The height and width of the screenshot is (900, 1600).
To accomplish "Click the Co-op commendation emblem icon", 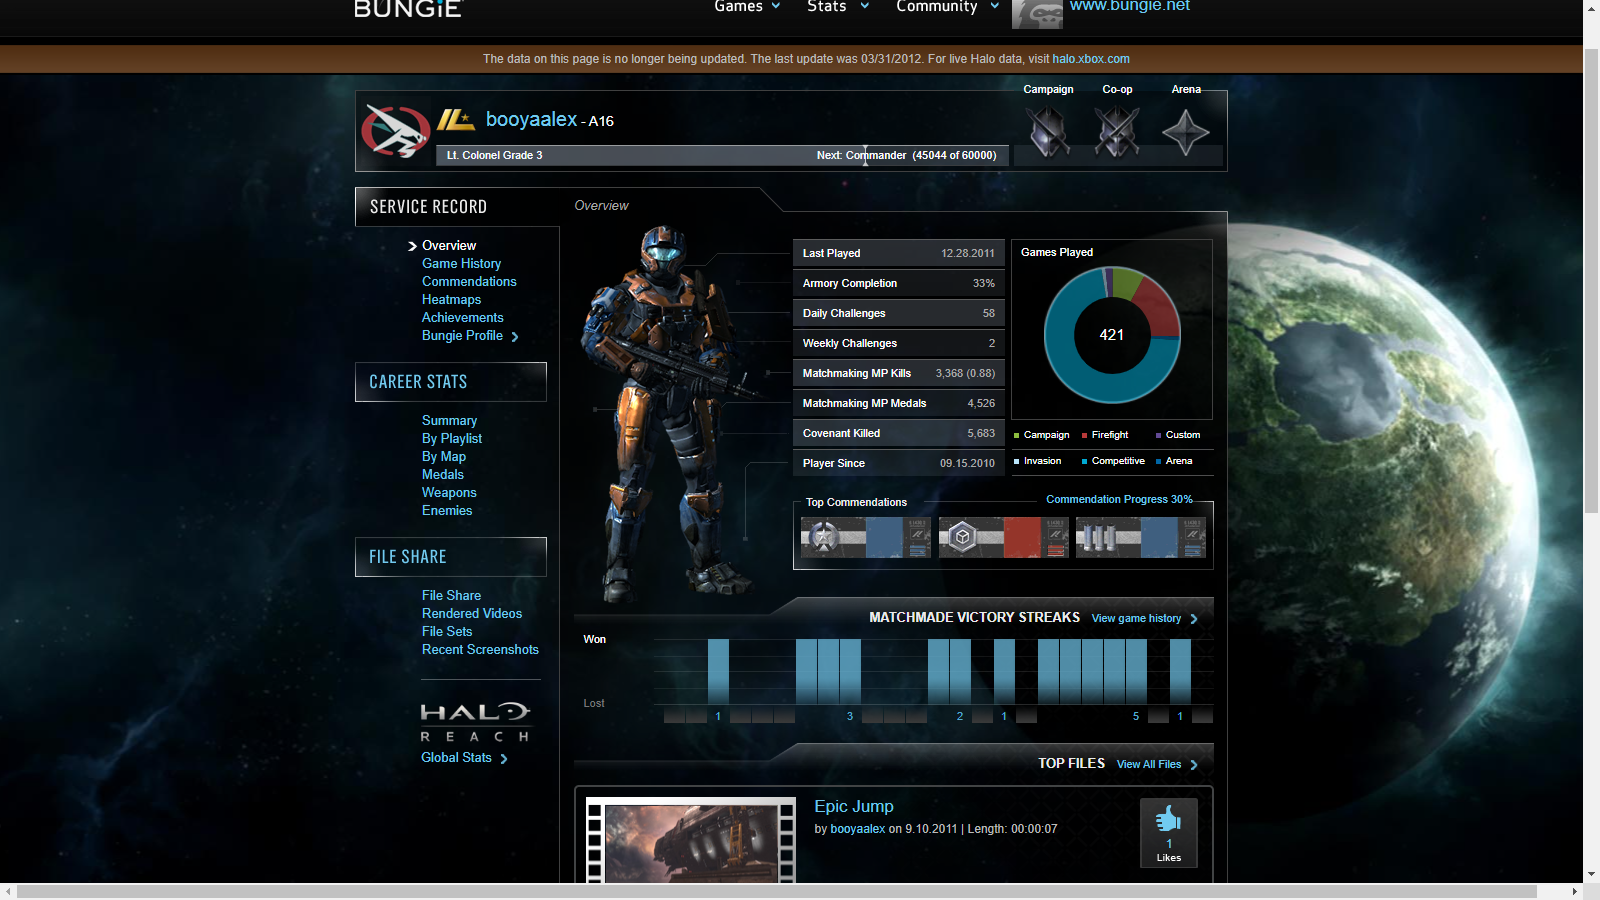I will click(x=1117, y=131).
